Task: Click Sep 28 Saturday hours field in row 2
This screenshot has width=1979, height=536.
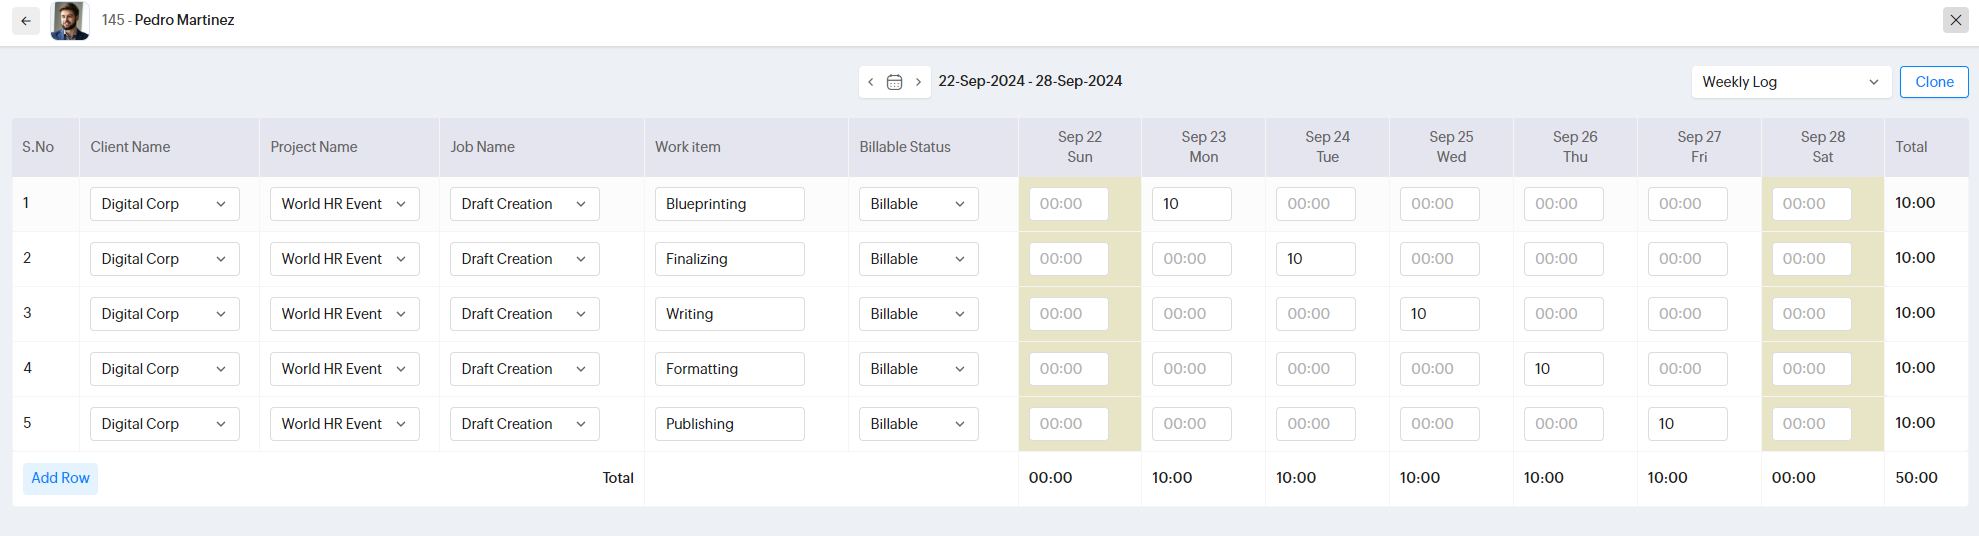Action: (1811, 259)
